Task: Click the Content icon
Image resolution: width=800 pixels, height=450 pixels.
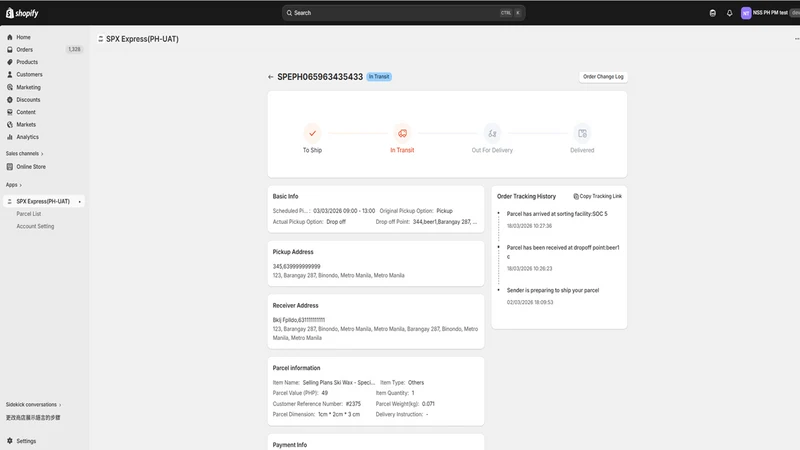Action: coord(10,112)
